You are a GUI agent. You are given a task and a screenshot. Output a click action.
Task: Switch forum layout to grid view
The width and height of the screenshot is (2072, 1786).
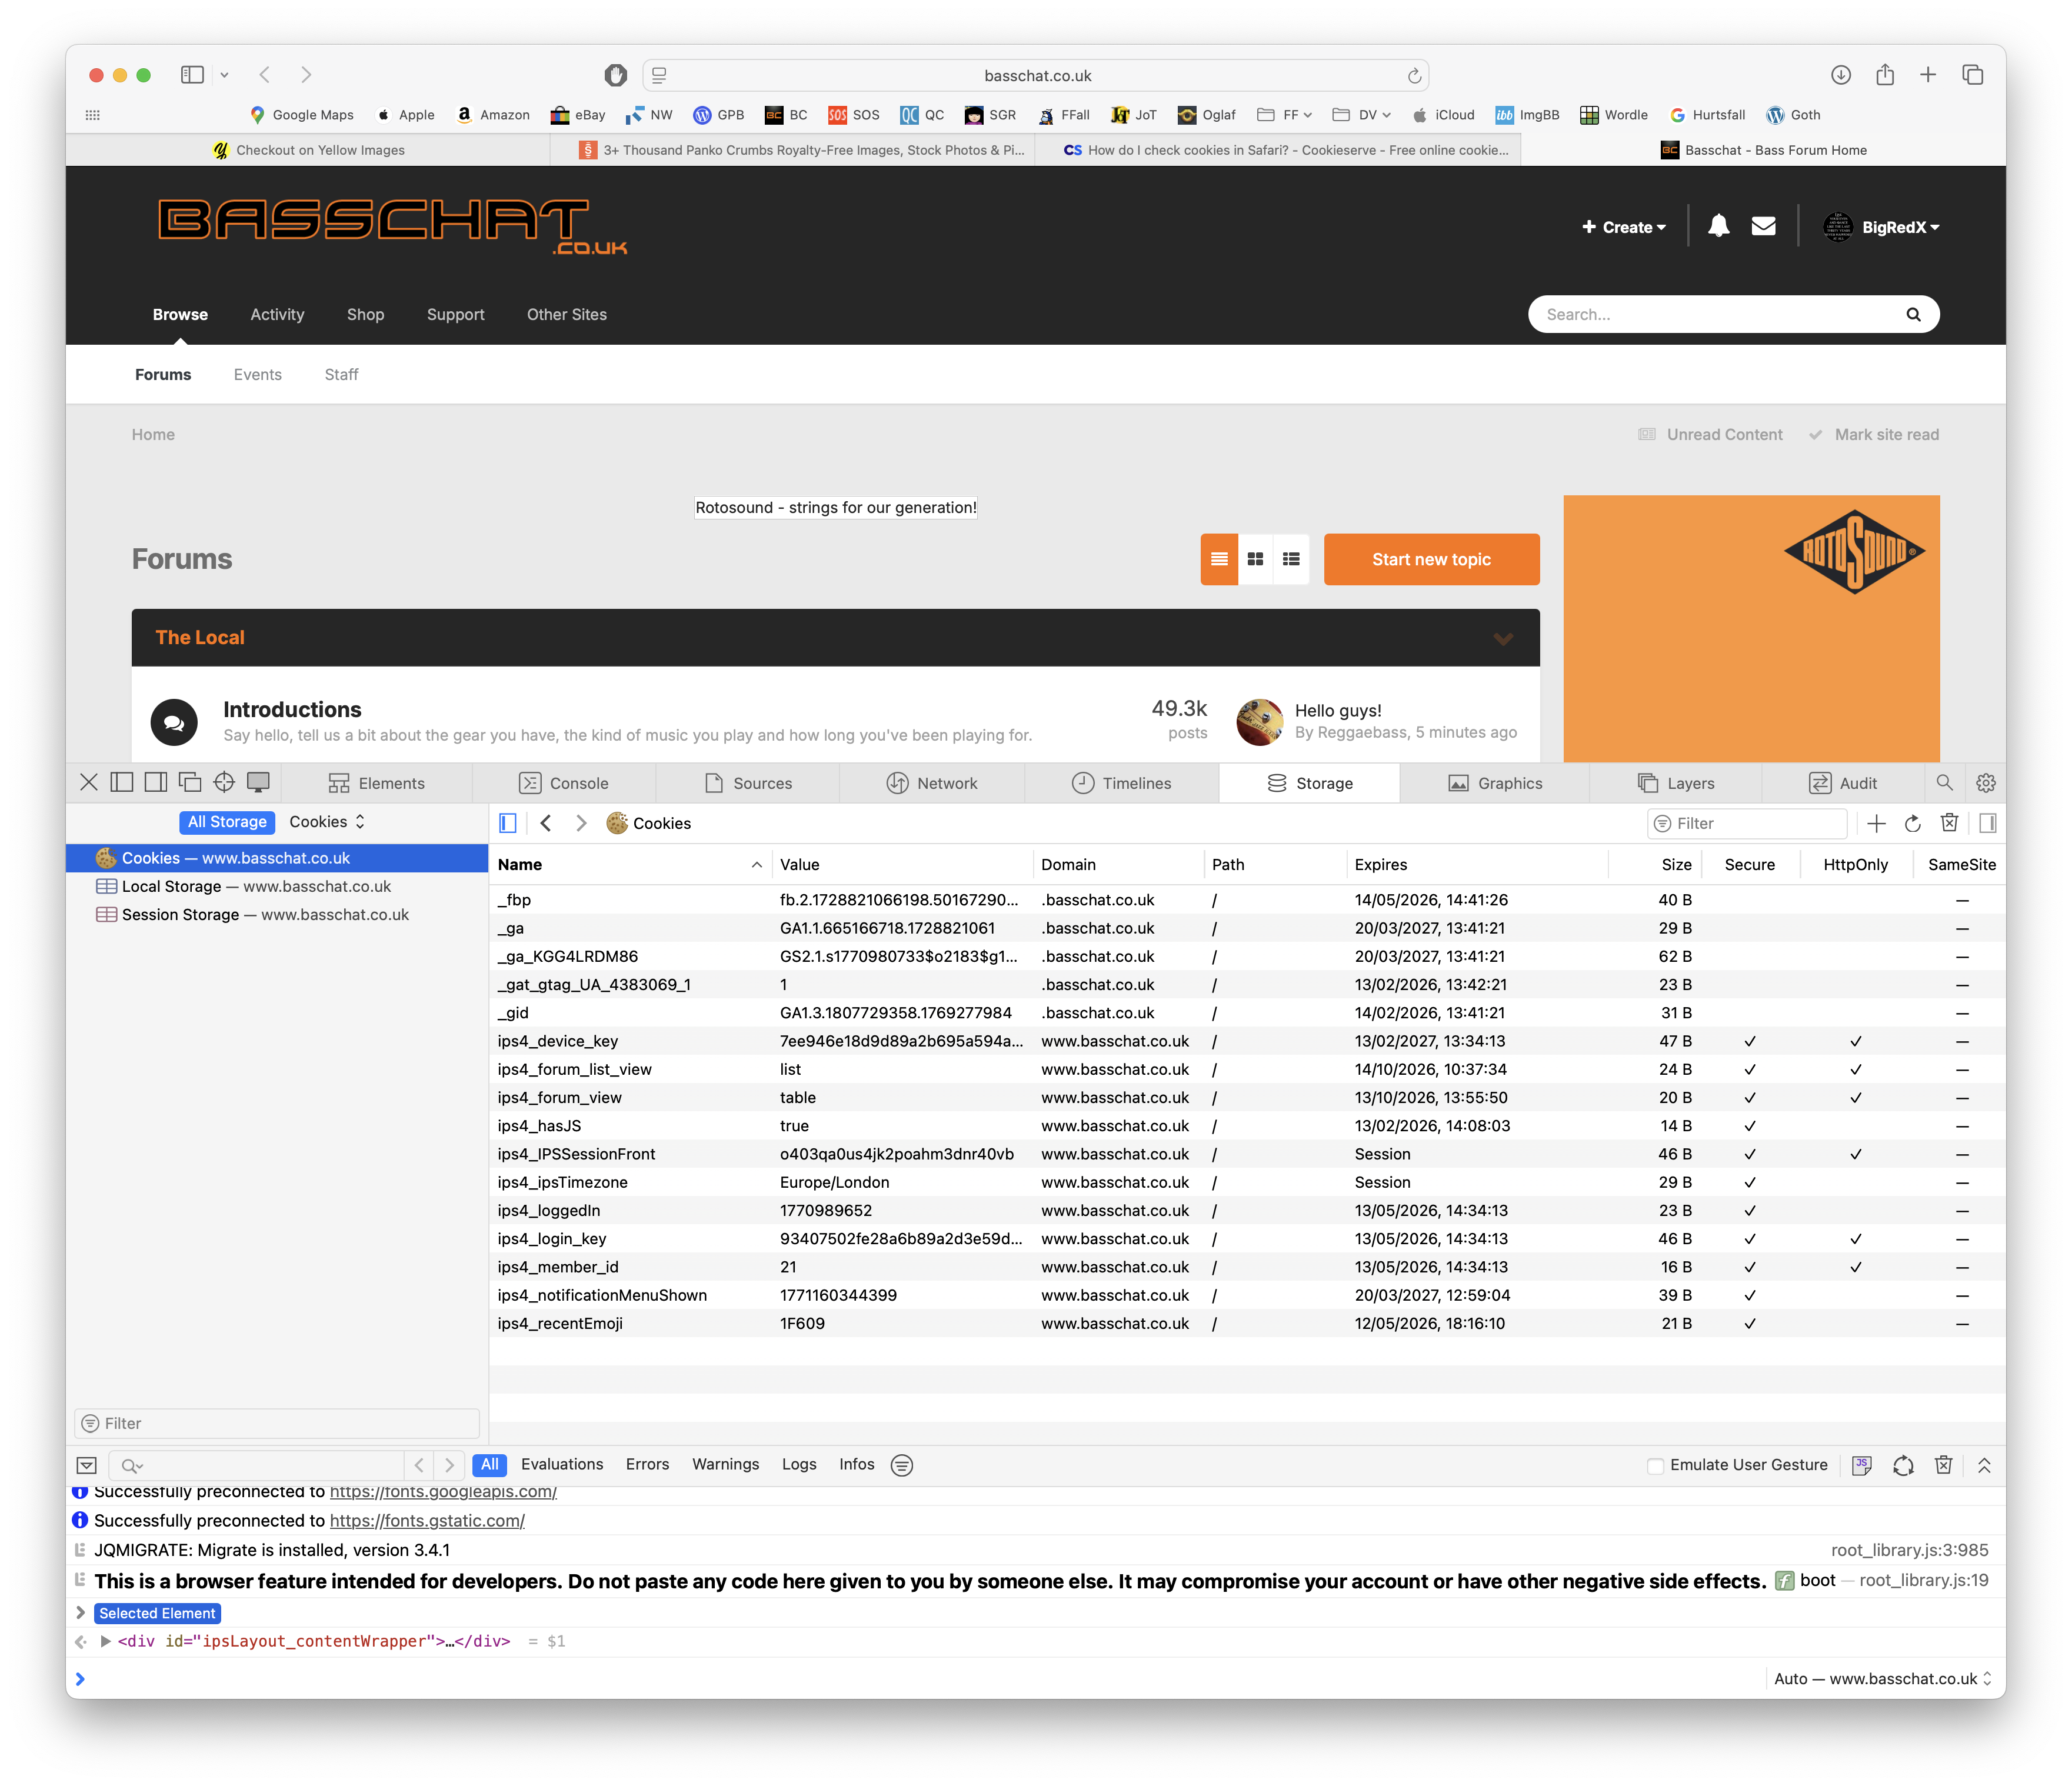pyautogui.click(x=1255, y=559)
